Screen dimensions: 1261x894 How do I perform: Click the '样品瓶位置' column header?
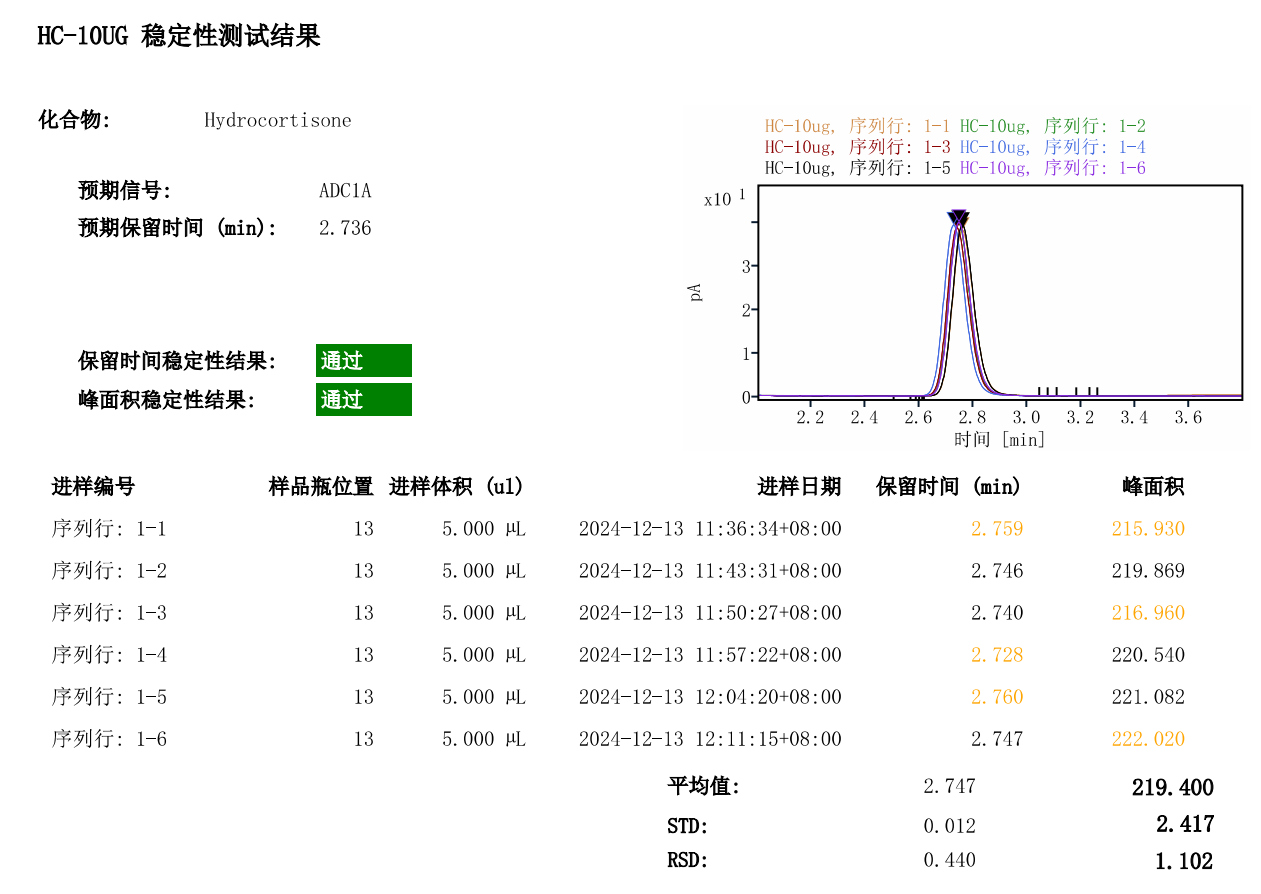click(321, 487)
